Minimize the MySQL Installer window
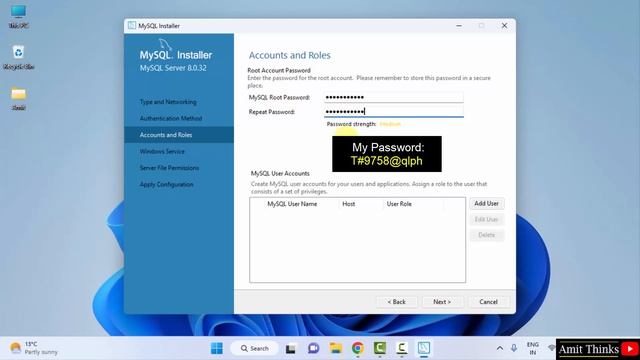 459,25
